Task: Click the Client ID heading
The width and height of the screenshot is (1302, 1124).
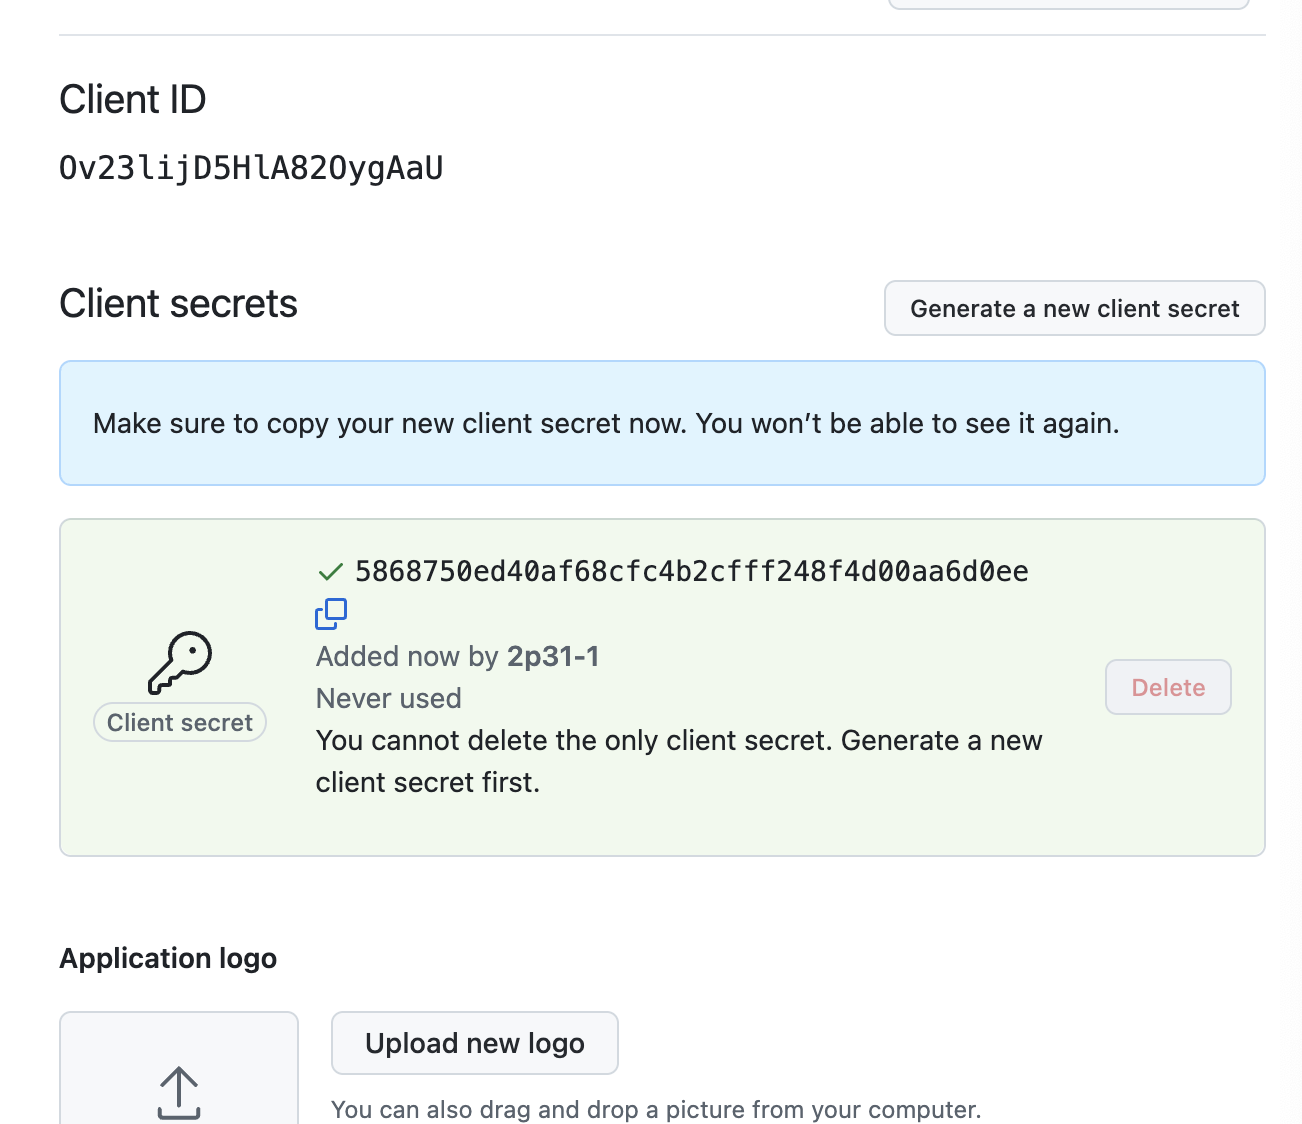Action: (133, 100)
